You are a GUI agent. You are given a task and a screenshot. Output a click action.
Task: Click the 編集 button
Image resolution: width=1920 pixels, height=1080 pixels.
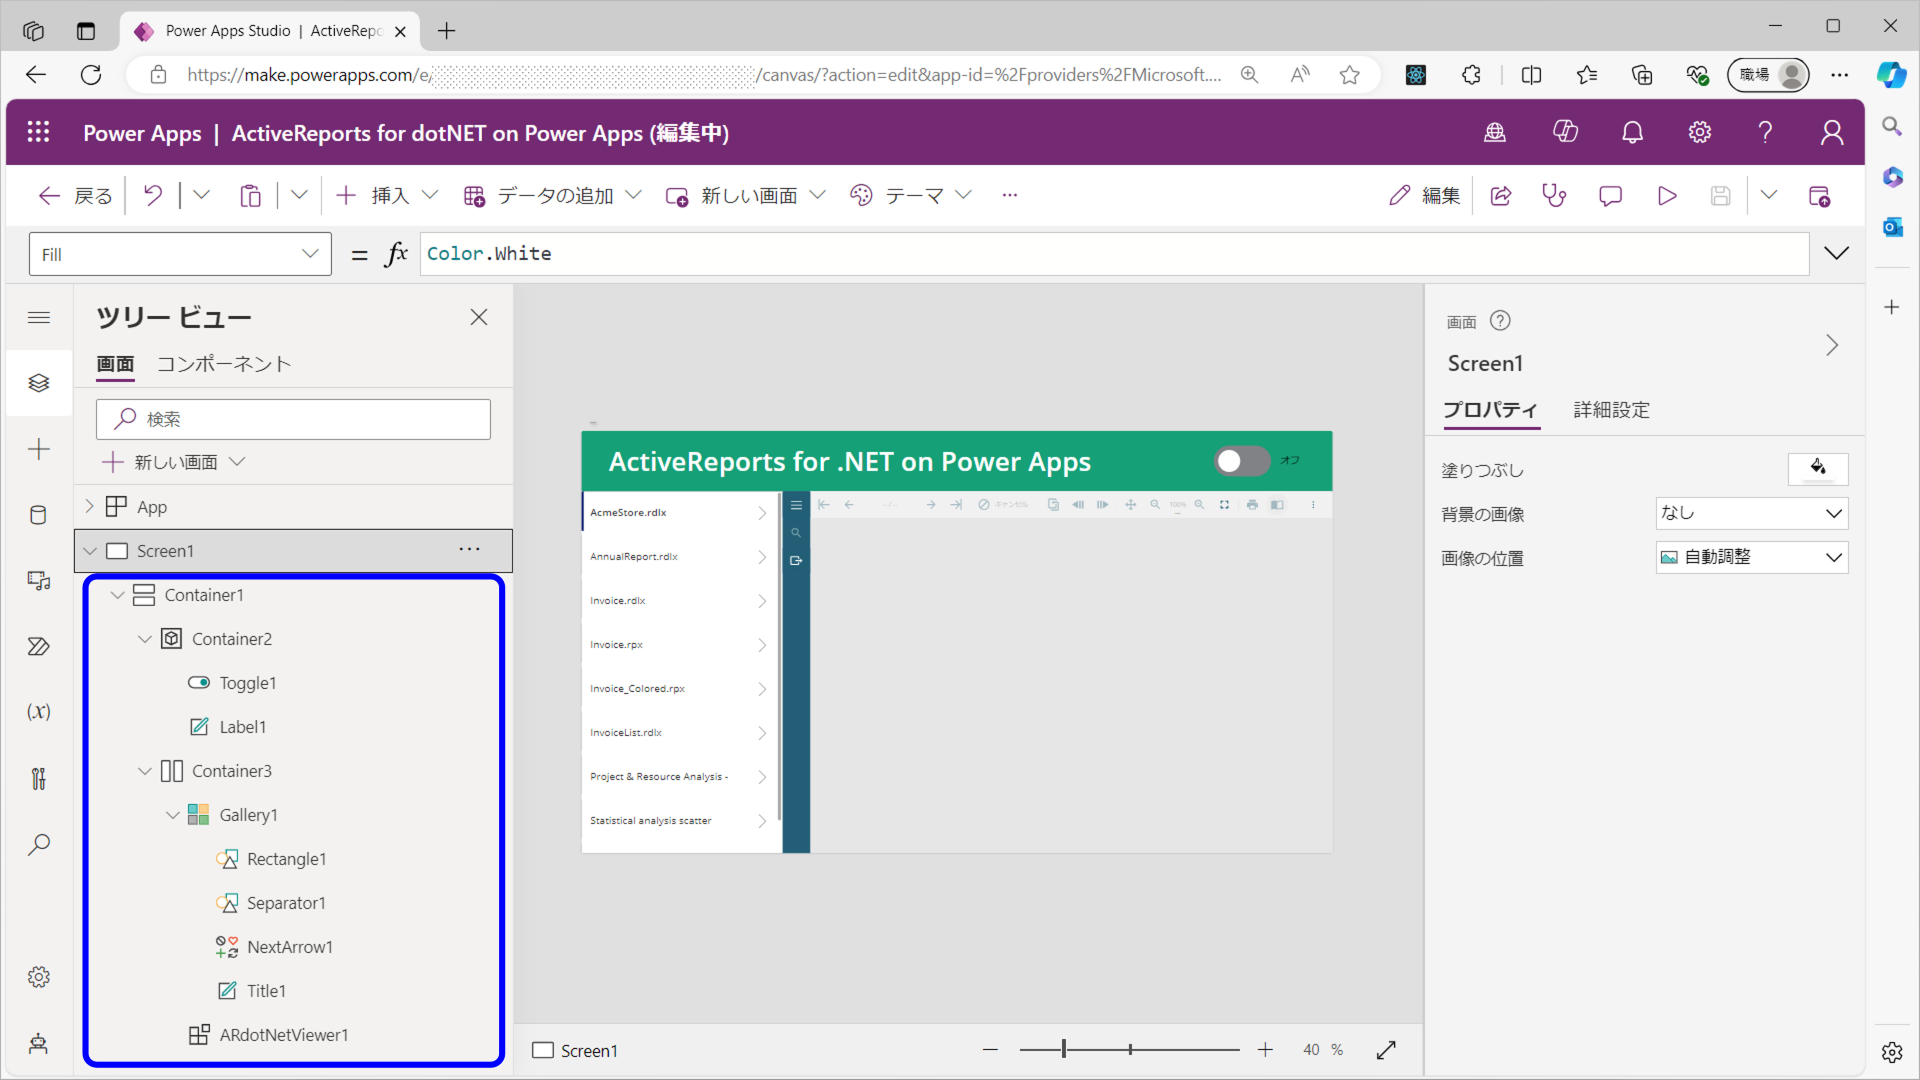tap(1424, 195)
